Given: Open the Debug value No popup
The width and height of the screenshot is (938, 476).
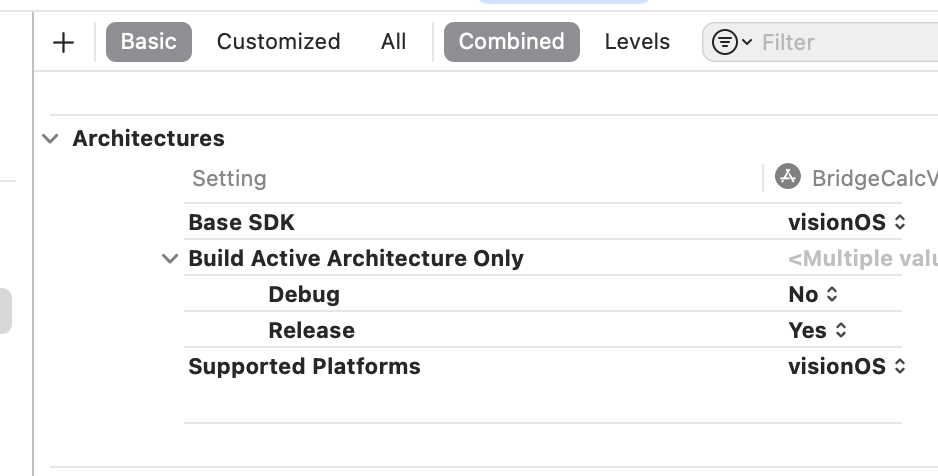Looking at the screenshot, I should (x=813, y=294).
